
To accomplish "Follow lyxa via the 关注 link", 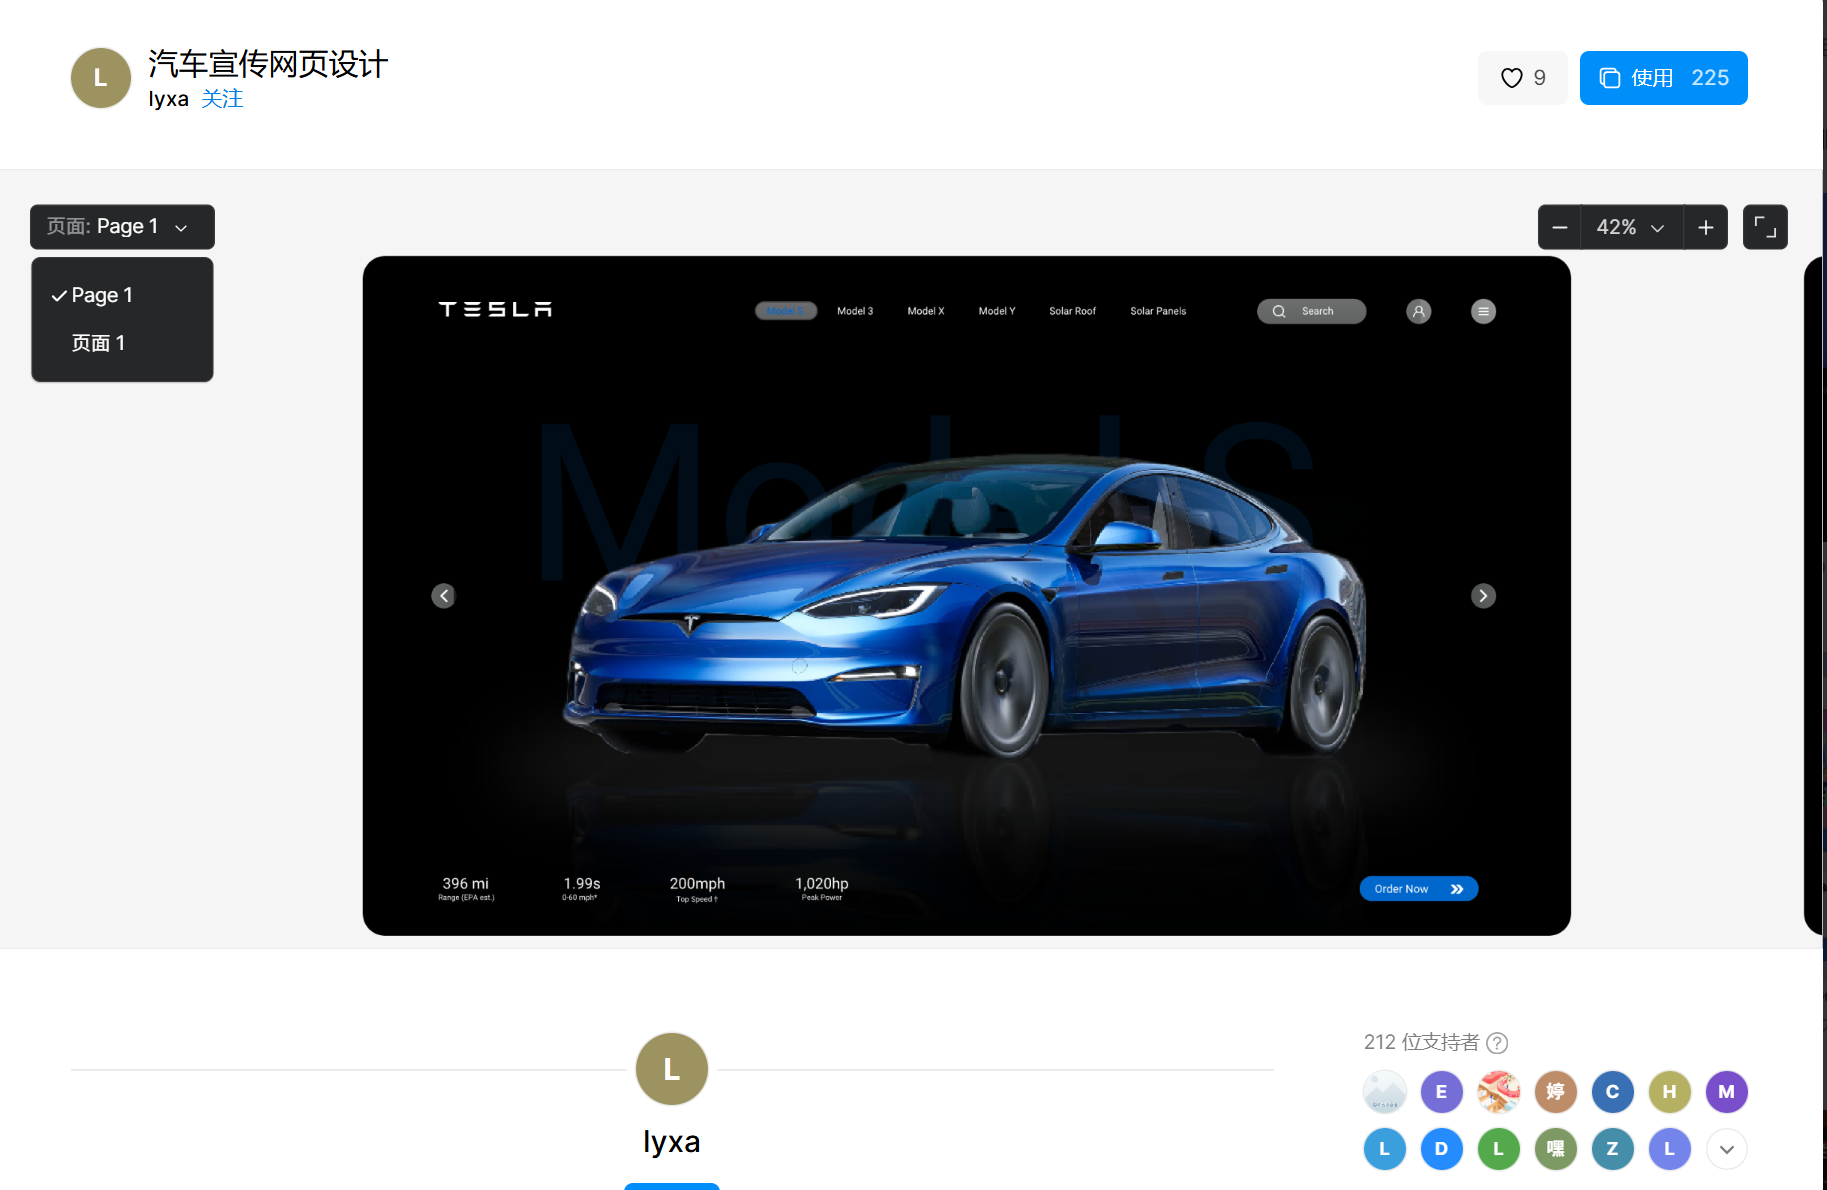I will 222,99.
